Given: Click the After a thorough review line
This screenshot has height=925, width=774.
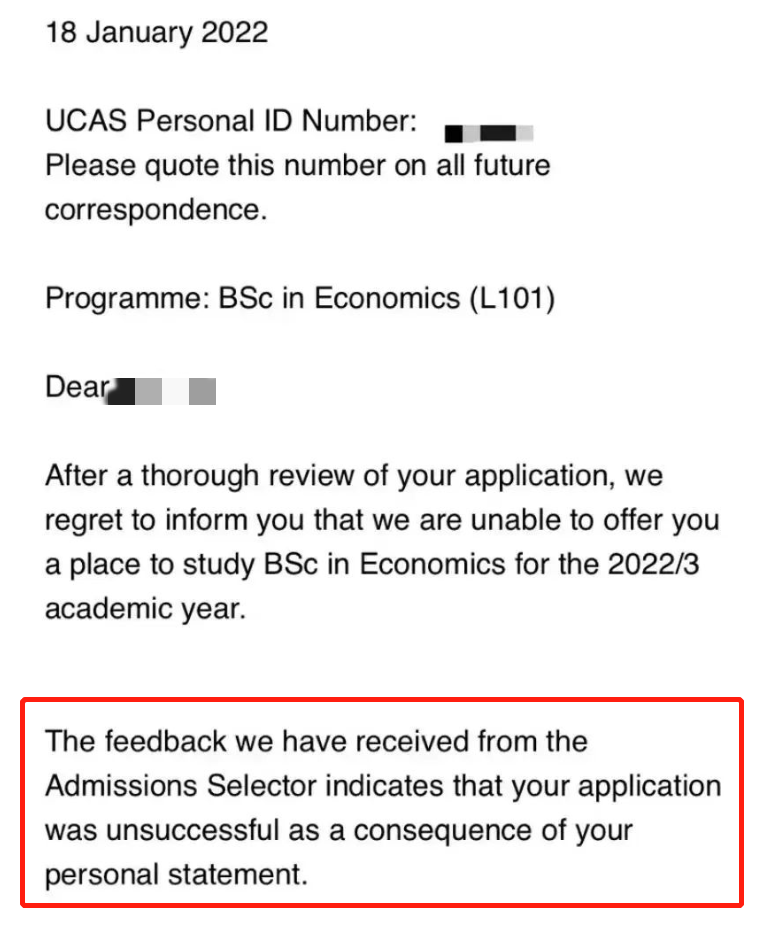Looking at the screenshot, I should pyautogui.click(x=354, y=475).
